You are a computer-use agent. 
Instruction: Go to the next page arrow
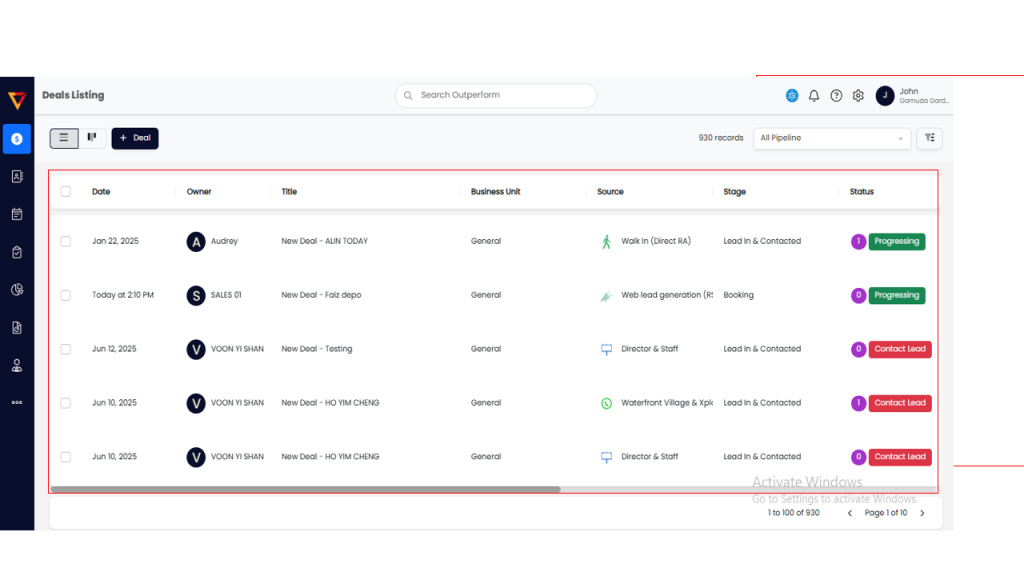click(x=922, y=513)
